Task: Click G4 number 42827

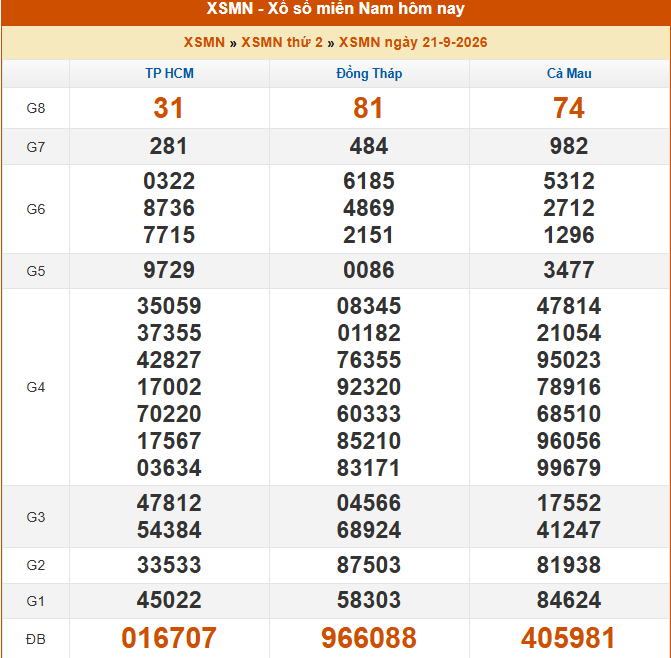Action: click(x=169, y=360)
